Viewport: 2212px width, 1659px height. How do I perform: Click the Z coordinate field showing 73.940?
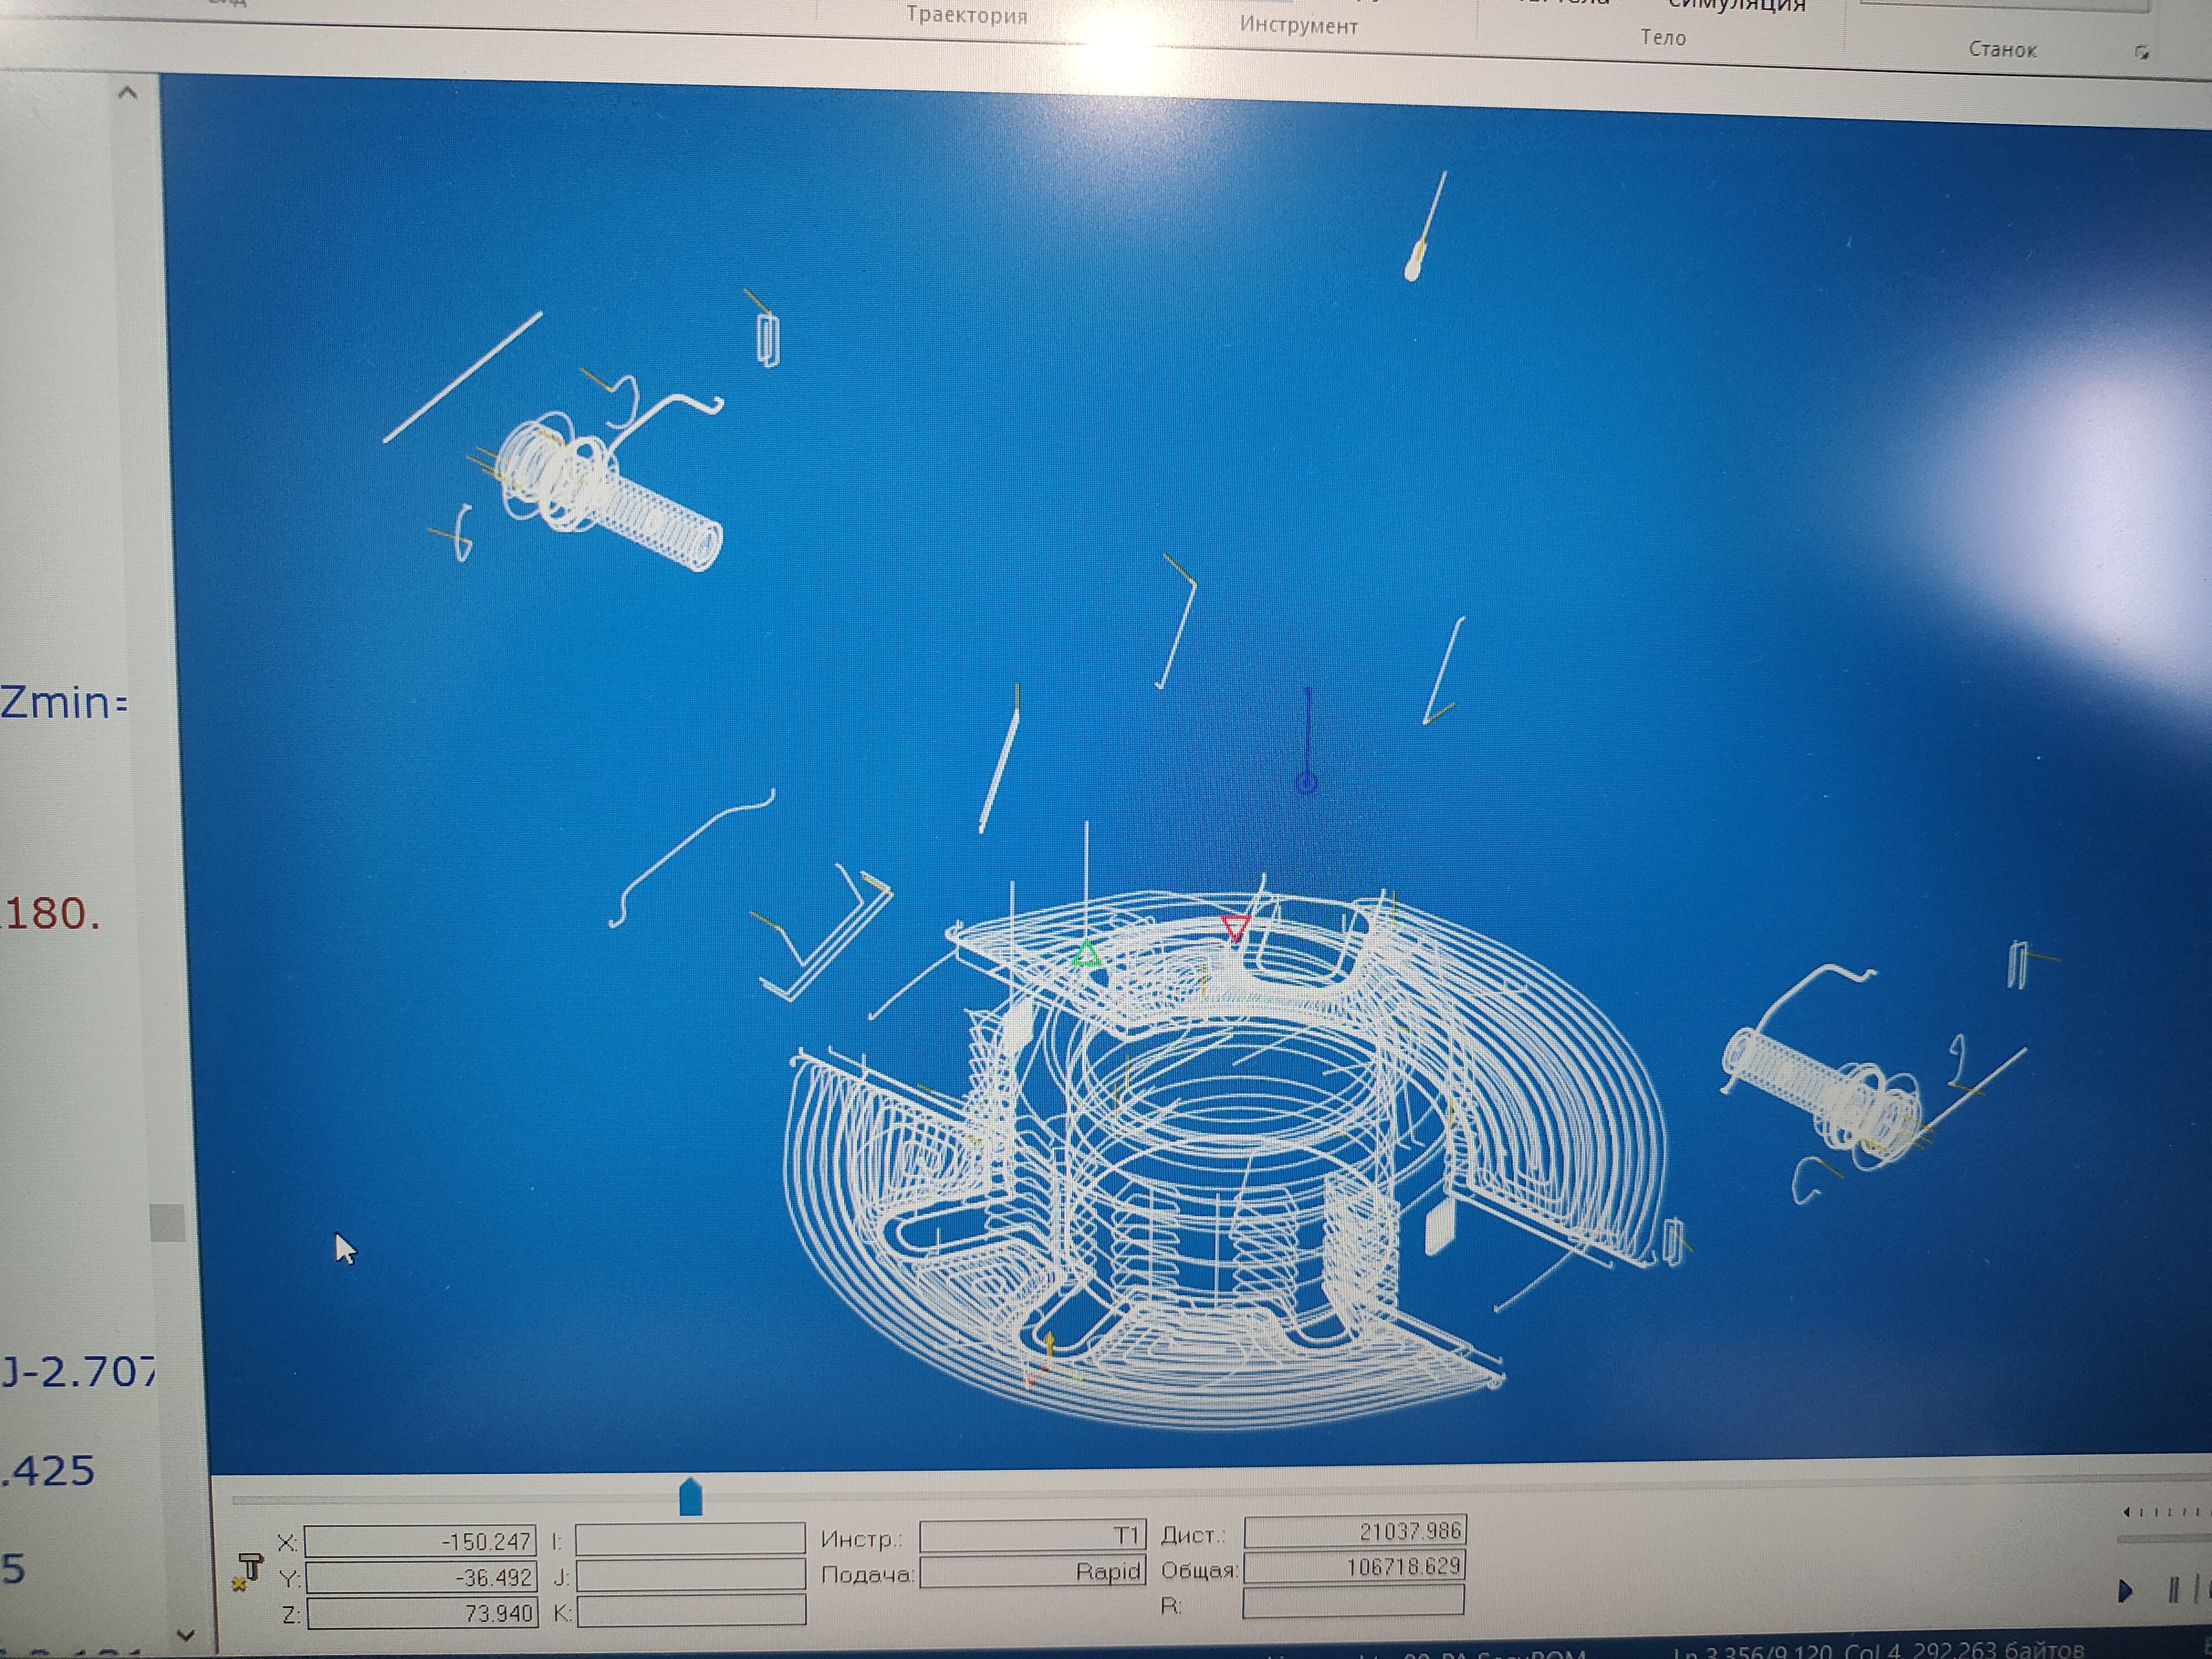pos(422,1613)
